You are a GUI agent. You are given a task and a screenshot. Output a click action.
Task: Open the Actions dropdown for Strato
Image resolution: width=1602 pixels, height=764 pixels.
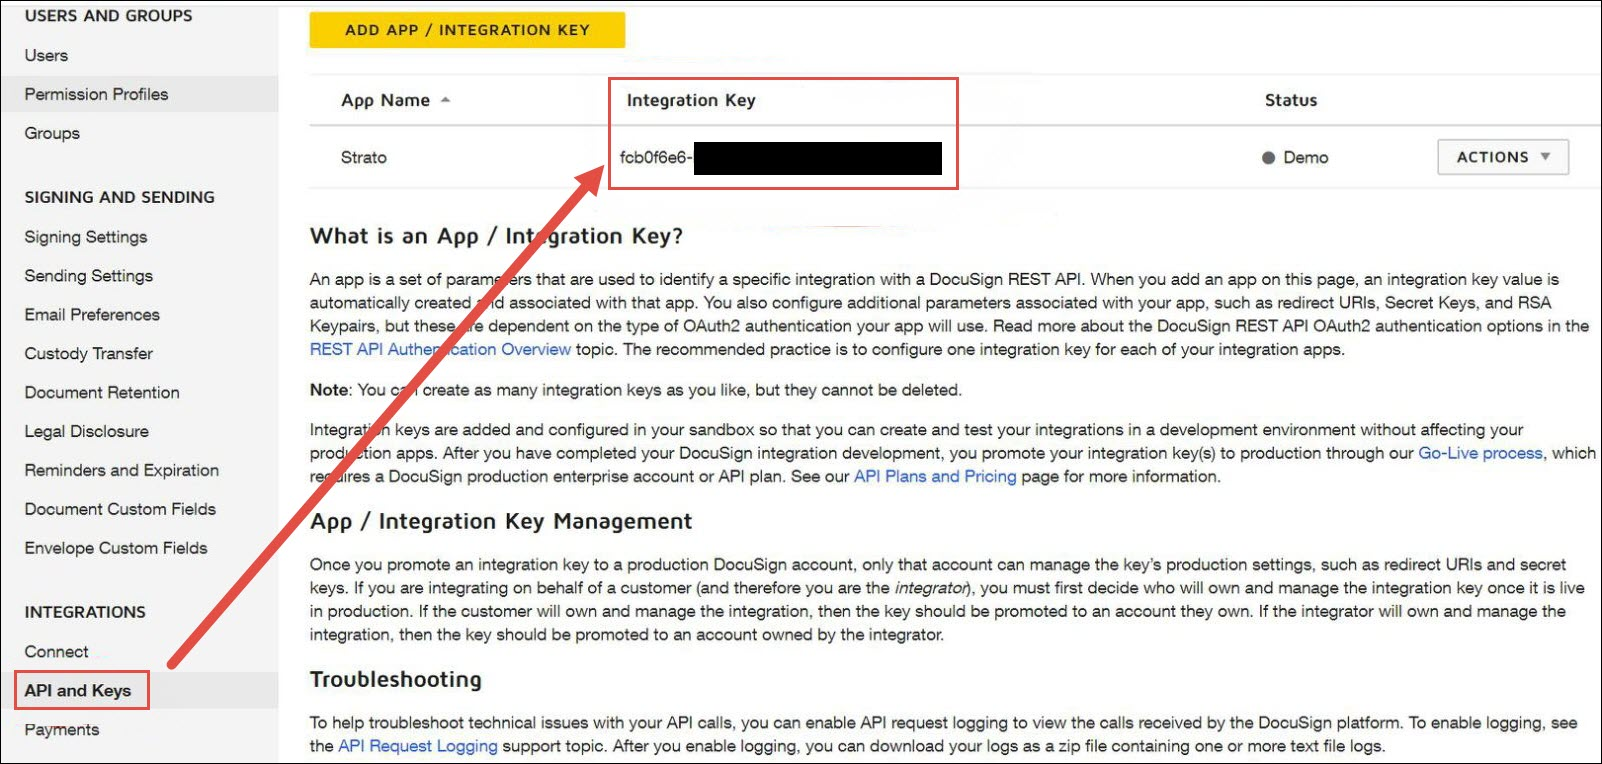point(1502,157)
